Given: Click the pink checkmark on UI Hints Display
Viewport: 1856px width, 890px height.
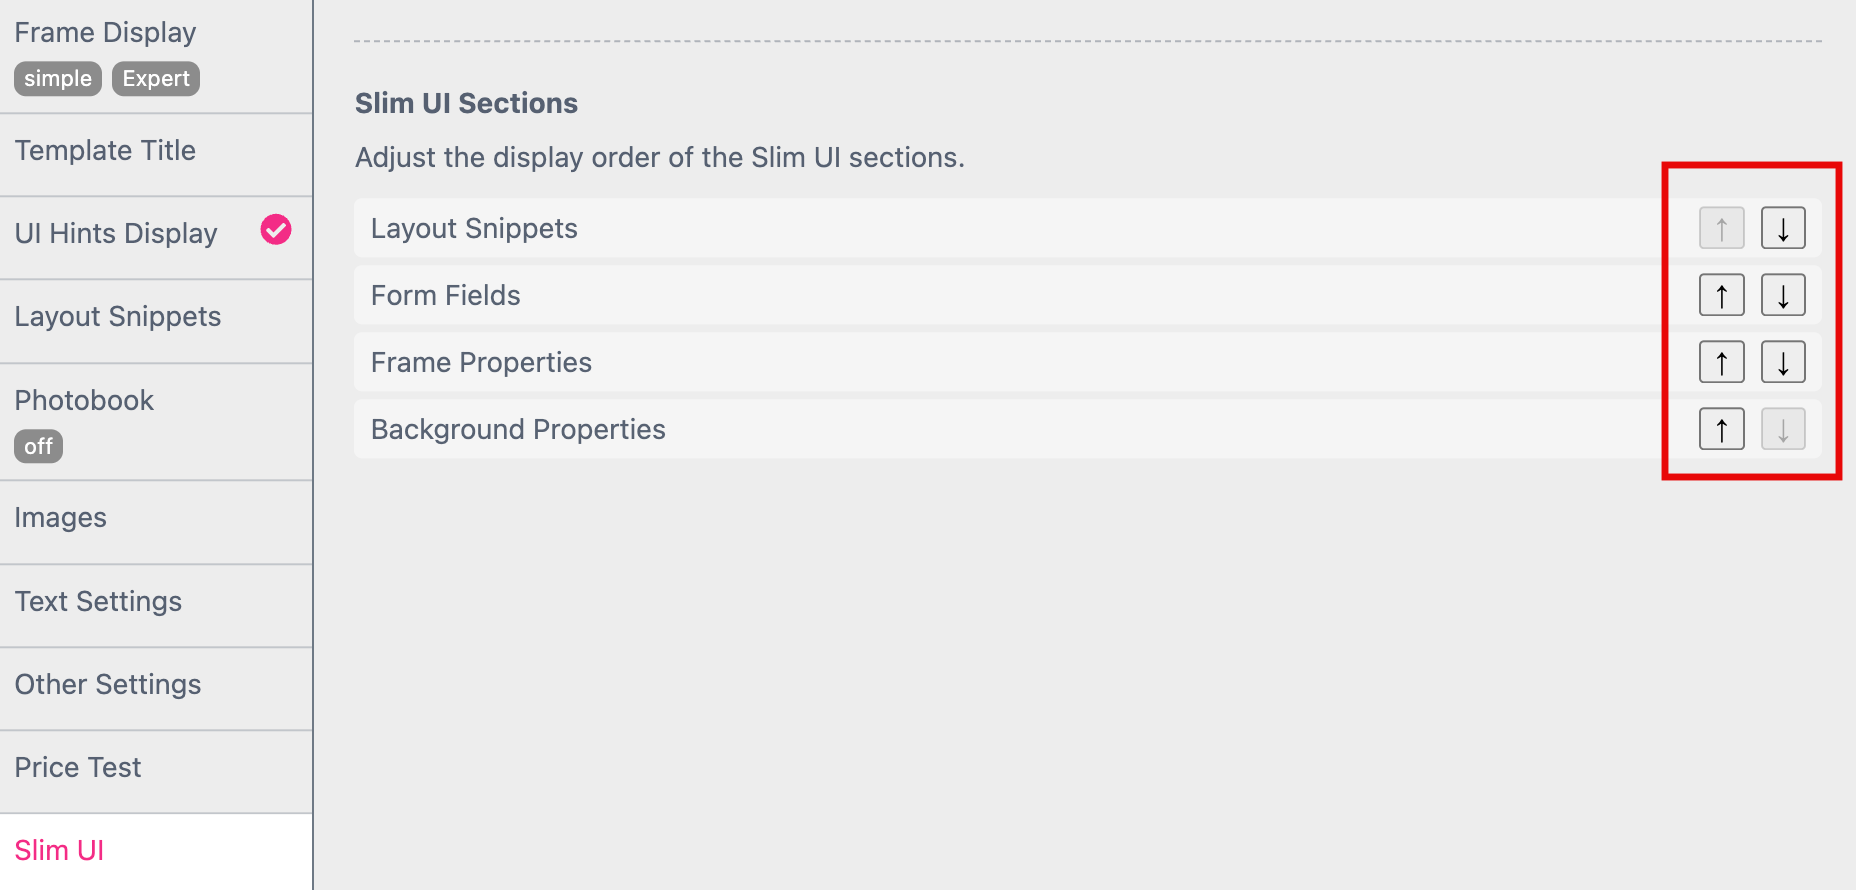Looking at the screenshot, I should (275, 231).
